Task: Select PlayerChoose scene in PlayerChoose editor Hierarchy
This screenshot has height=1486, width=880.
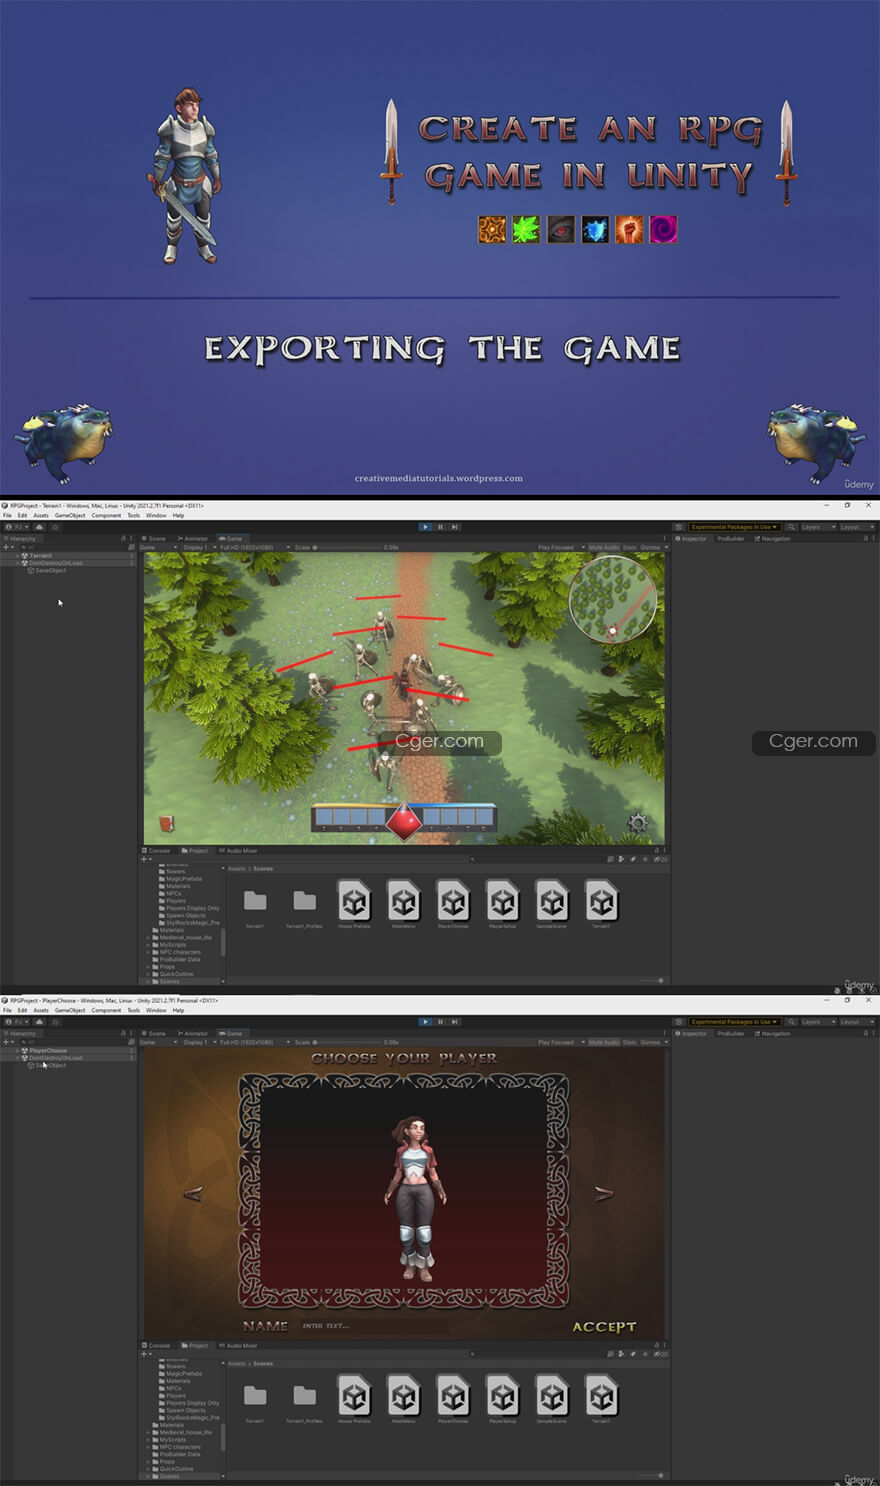Action: (x=48, y=1050)
